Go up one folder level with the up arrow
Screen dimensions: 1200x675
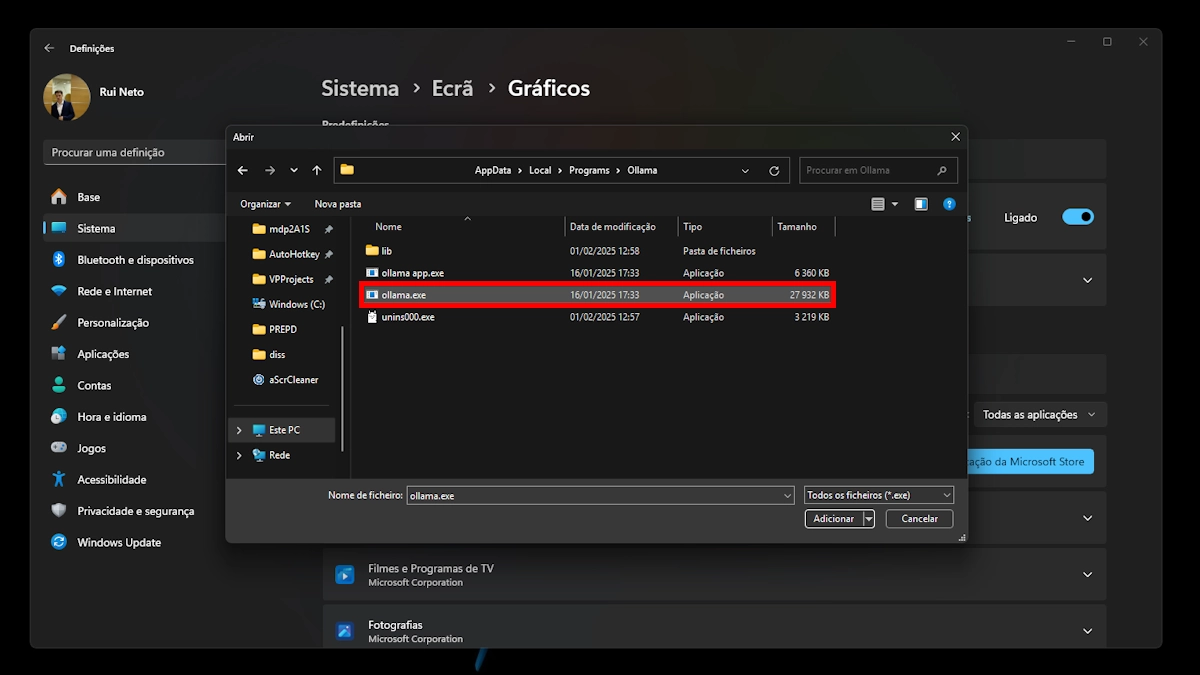317,171
